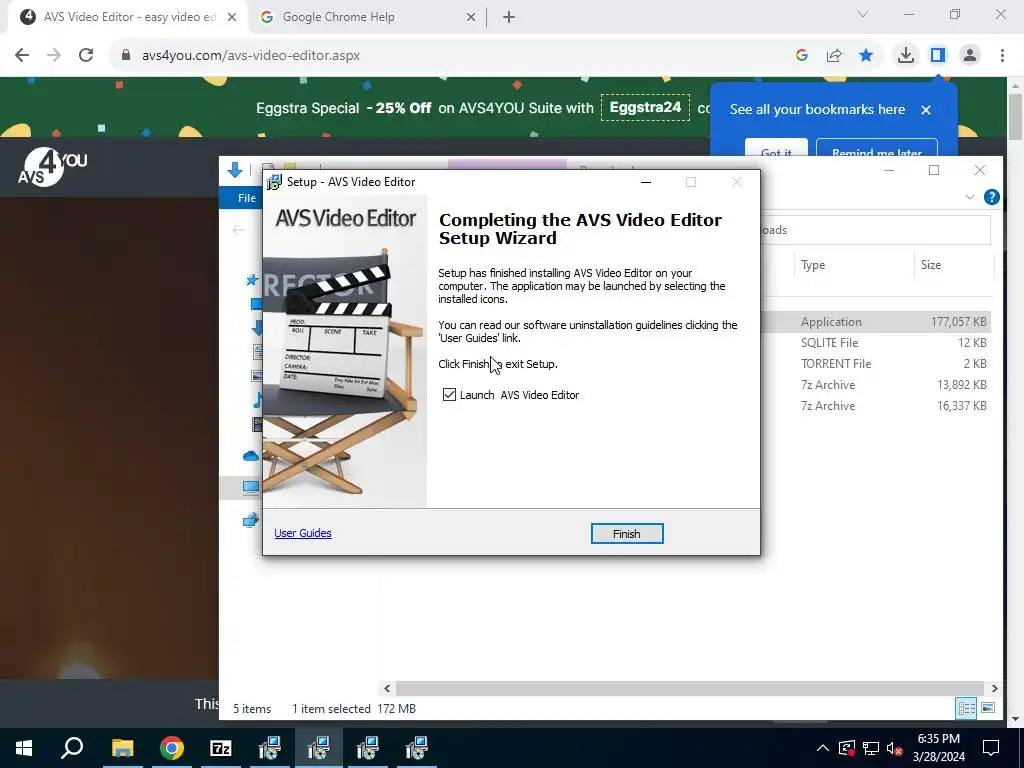Click the Google icon in address bar
Viewport: 1024px width, 768px height.
coord(802,56)
